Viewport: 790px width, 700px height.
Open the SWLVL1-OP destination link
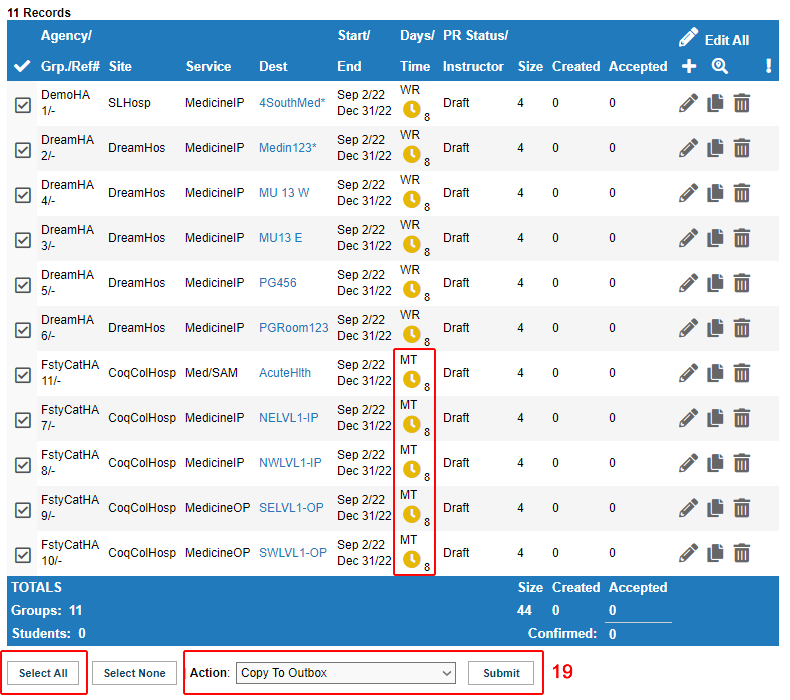(293, 553)
